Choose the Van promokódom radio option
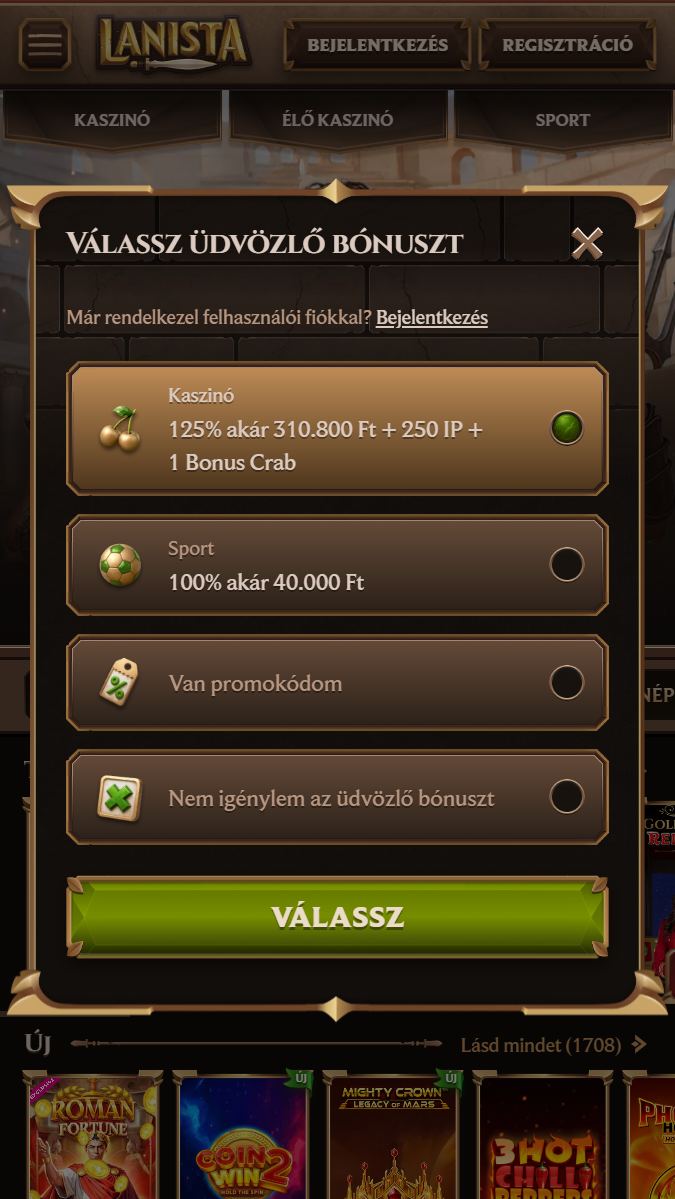The width and height of the screenshot is (675, 1199). point(566,682)
